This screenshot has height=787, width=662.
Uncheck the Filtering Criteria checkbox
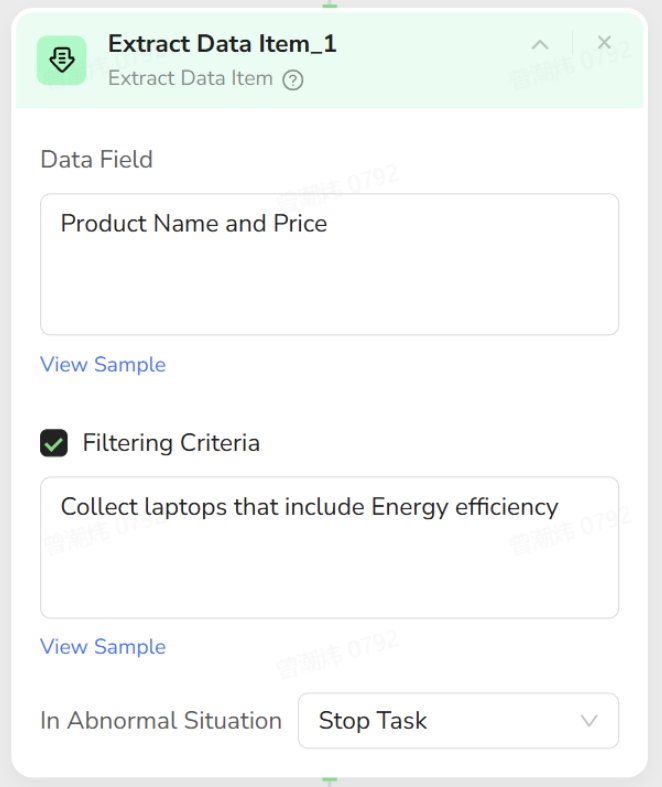(54, 443)
